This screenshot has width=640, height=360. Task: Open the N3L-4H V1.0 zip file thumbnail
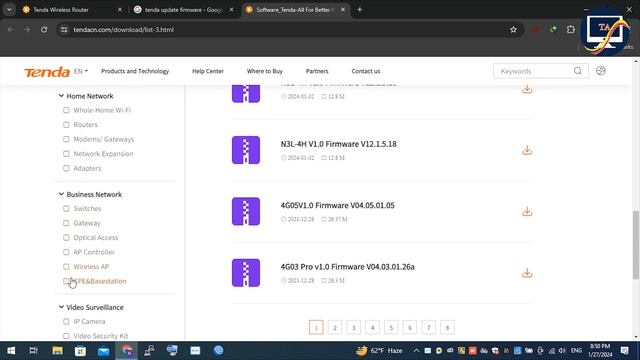click(x=246, y=150)
